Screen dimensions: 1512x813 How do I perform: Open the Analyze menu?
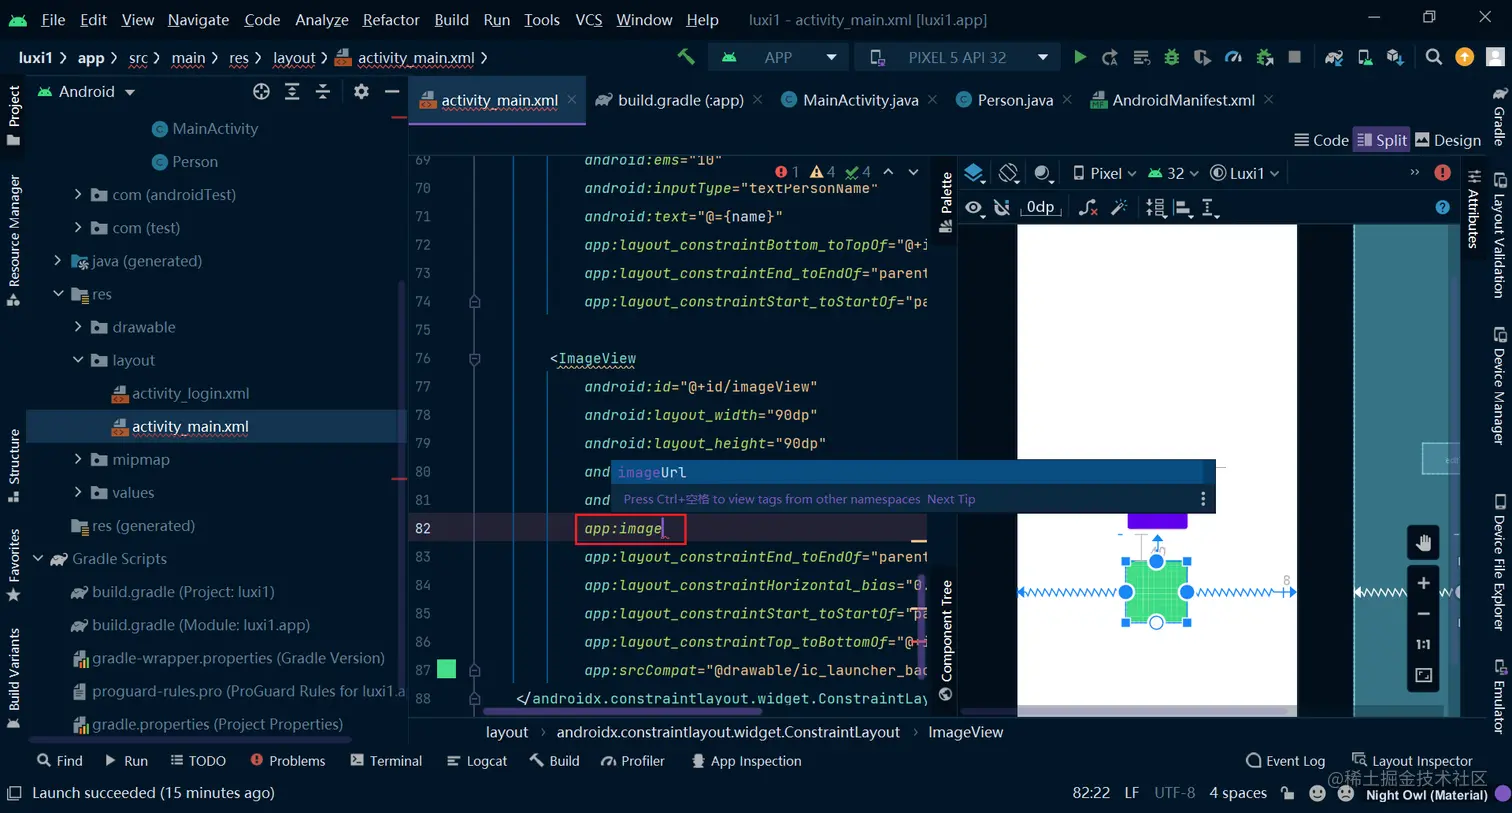[321, 20]
